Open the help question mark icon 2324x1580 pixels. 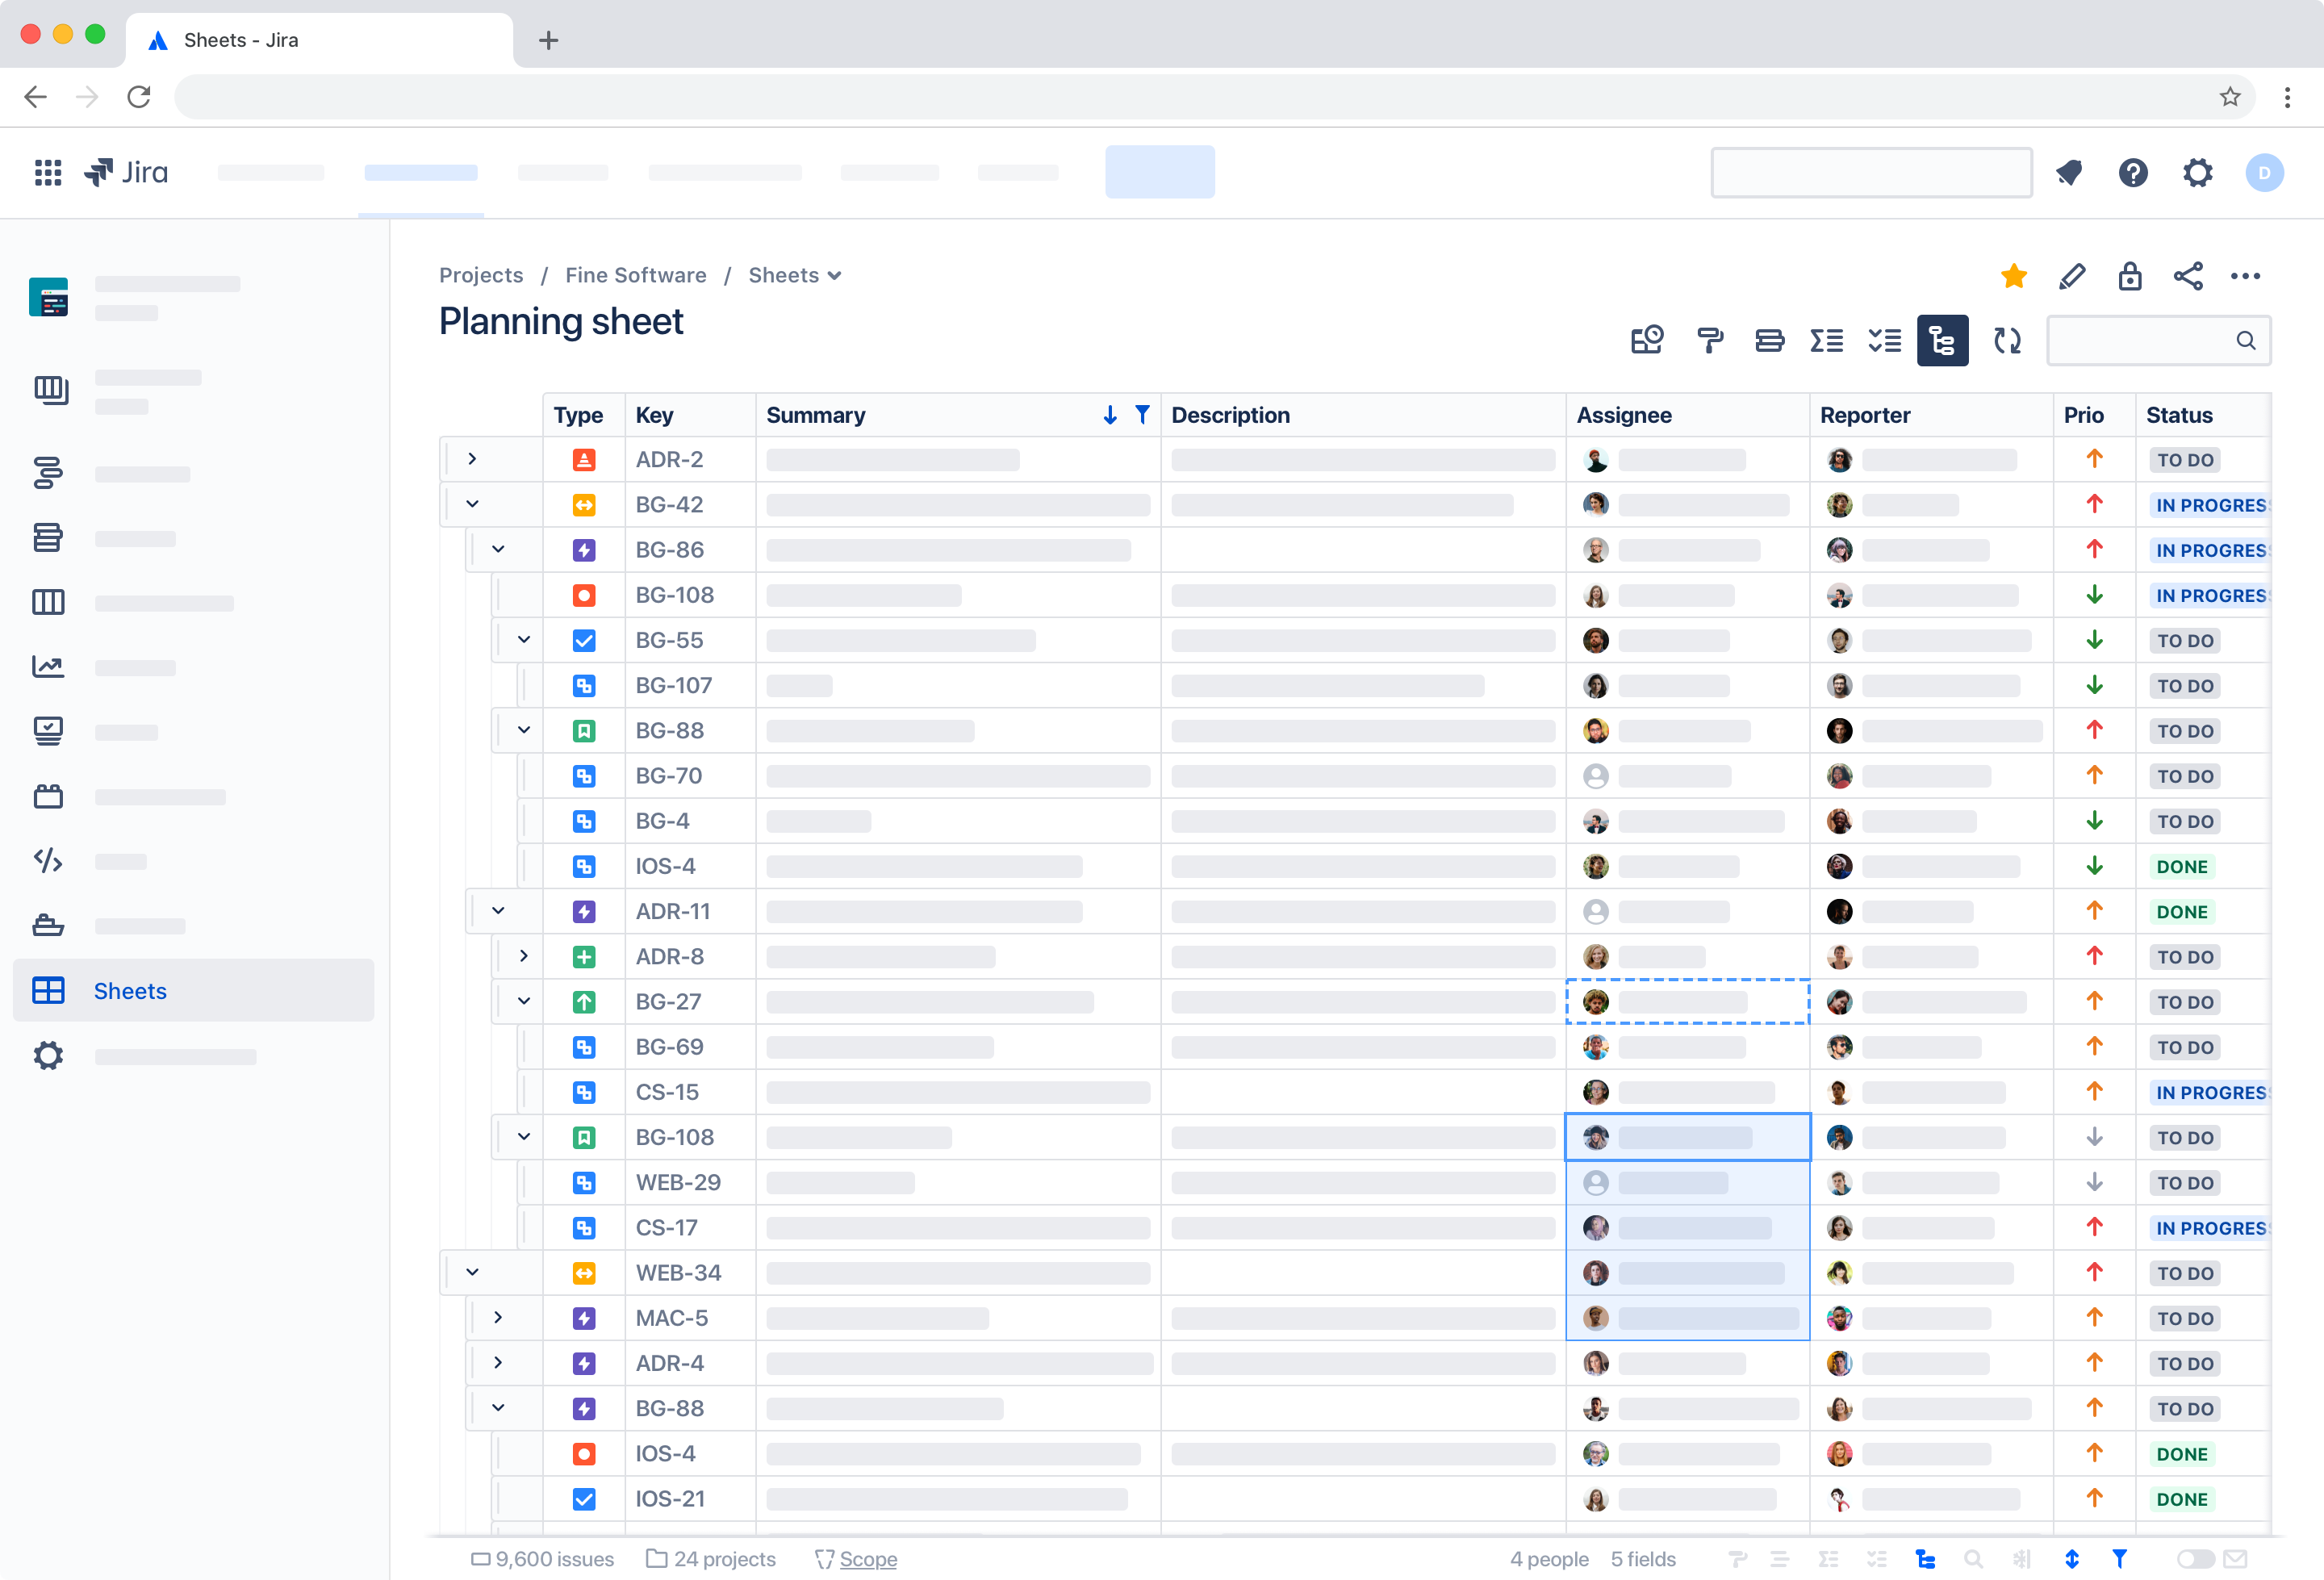tap(2133, 172)
